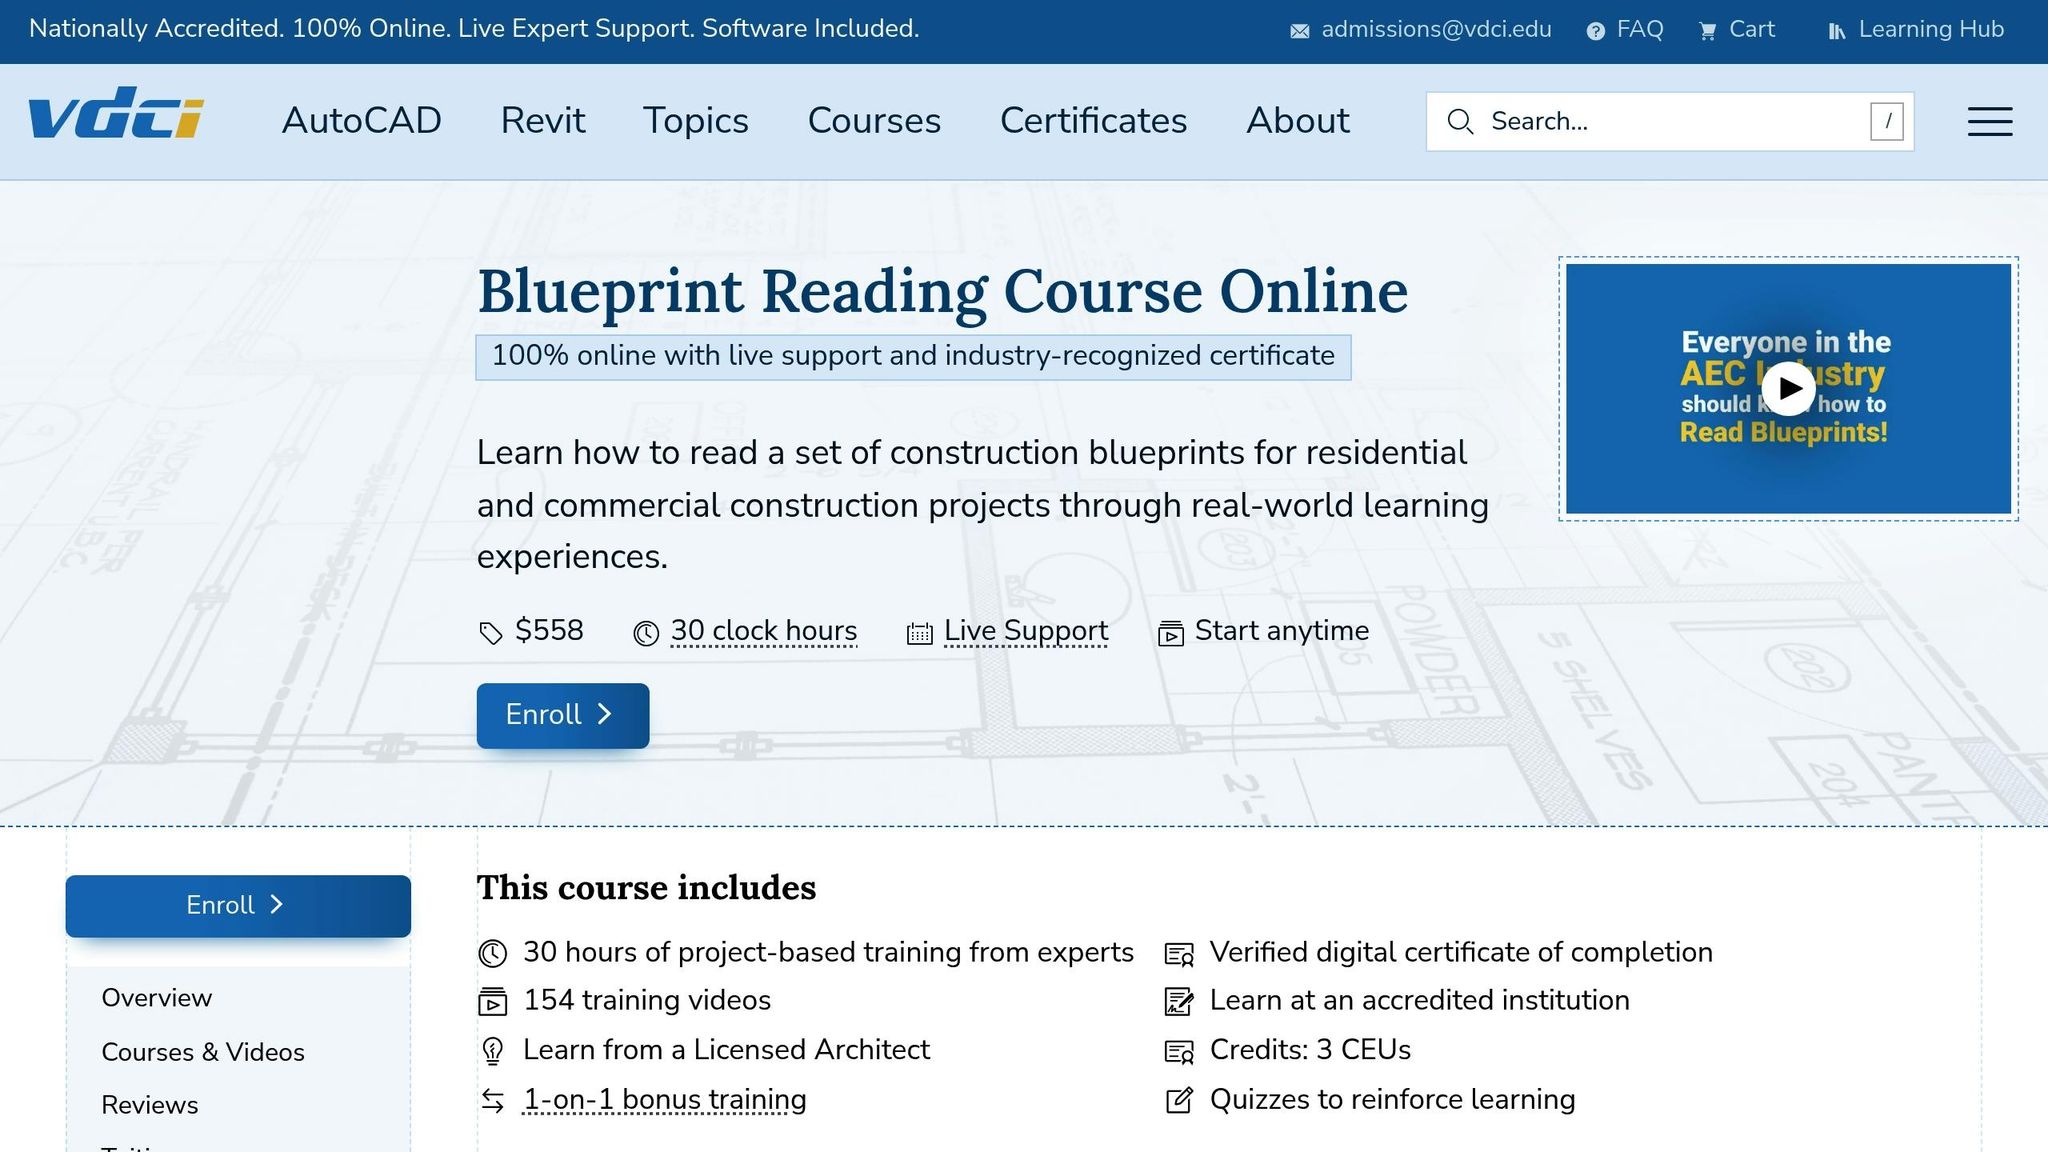The width and height of the screenshot is (2048, 1152).
Task: Open the AutoCAD menu
Action: (x=361, y=121)
